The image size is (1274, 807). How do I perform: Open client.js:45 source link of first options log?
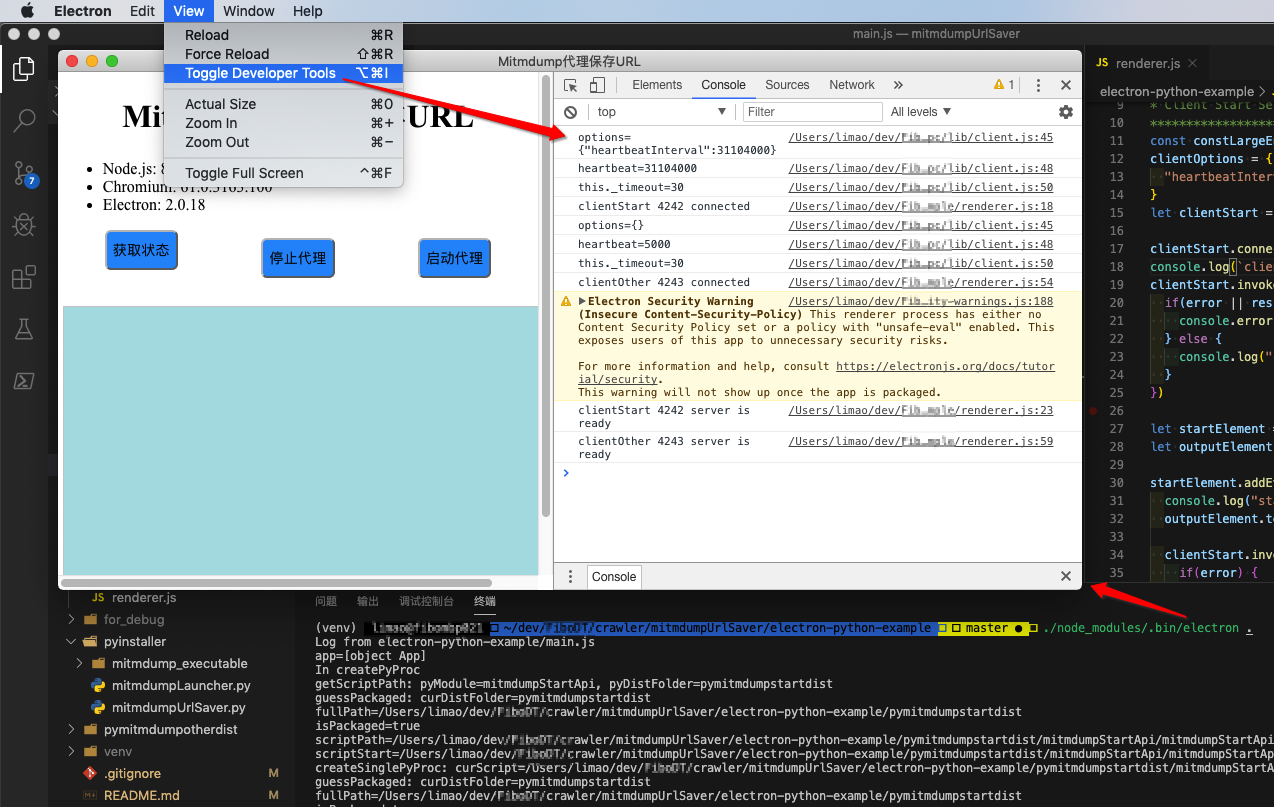point(920,138)
